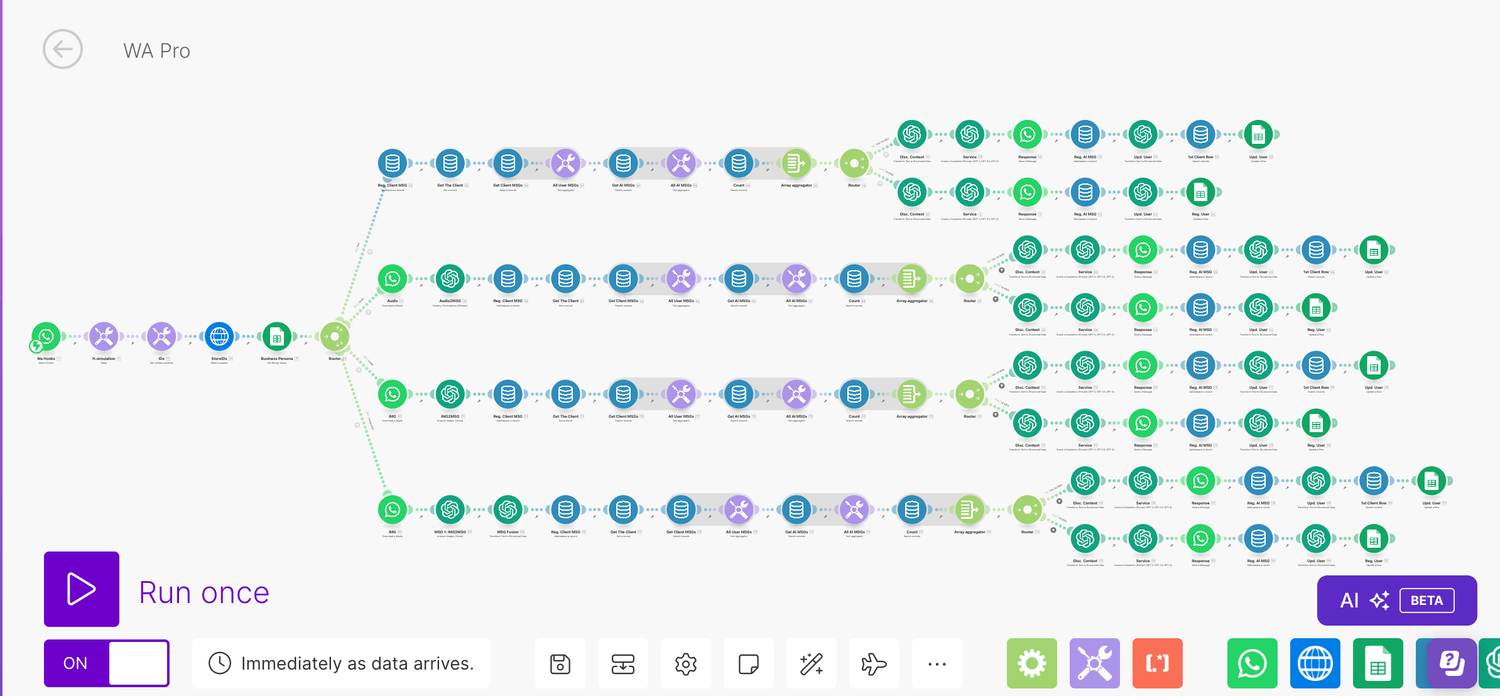Go back using the arrow beside WA Pro
This screenshot has height=696, width=1500.
[62, 49]
